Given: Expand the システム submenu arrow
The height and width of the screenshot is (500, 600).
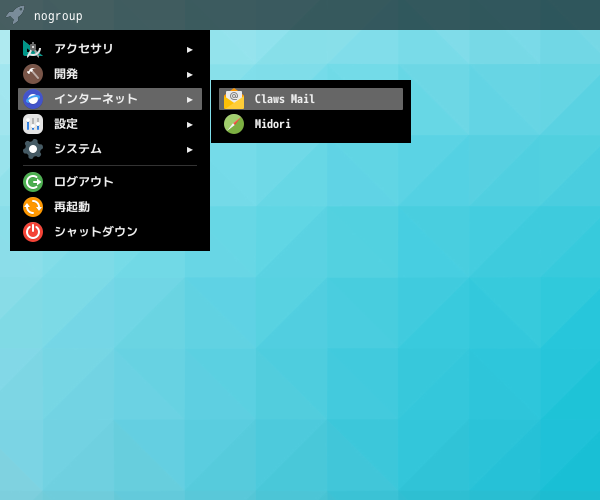Looking at the screenshot, I should (189, 150).
